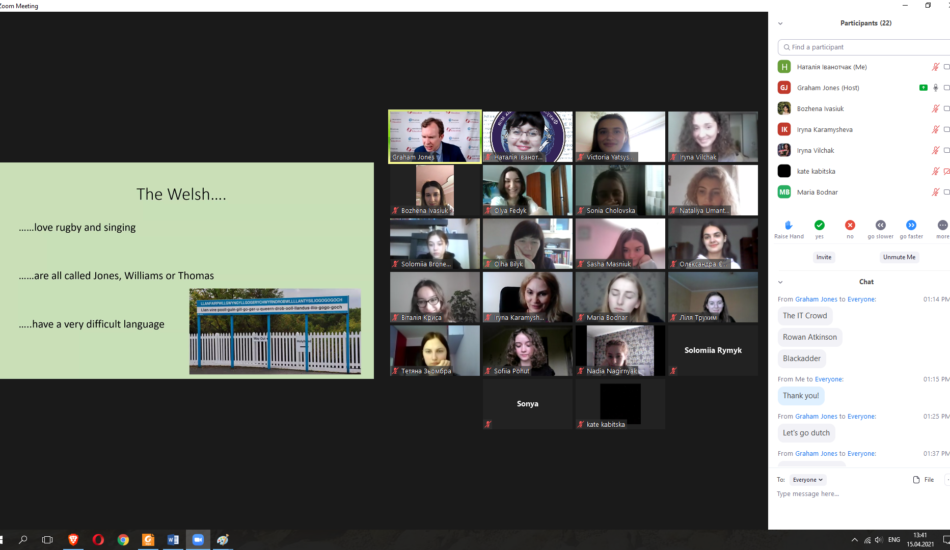Click the go slower icon
This screenshot has height=550, width=950.
coord(880,225)
